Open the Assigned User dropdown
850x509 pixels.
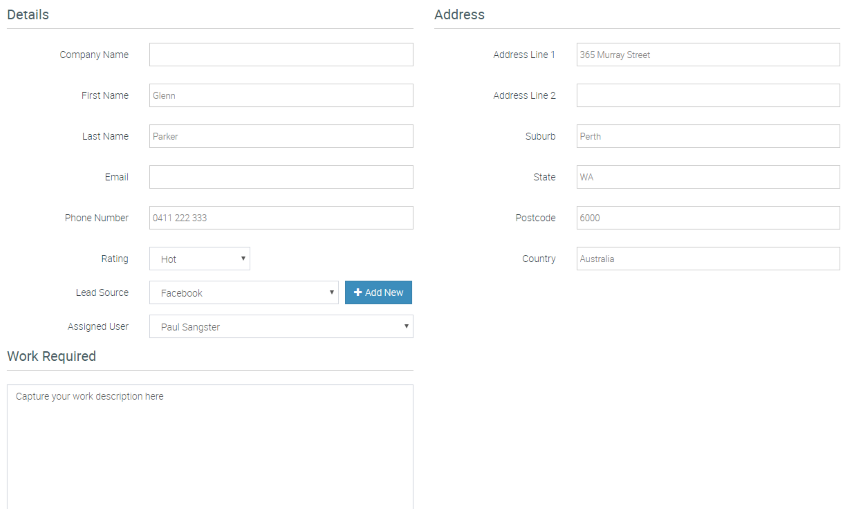pyautogui.click(x=281, y=326)
